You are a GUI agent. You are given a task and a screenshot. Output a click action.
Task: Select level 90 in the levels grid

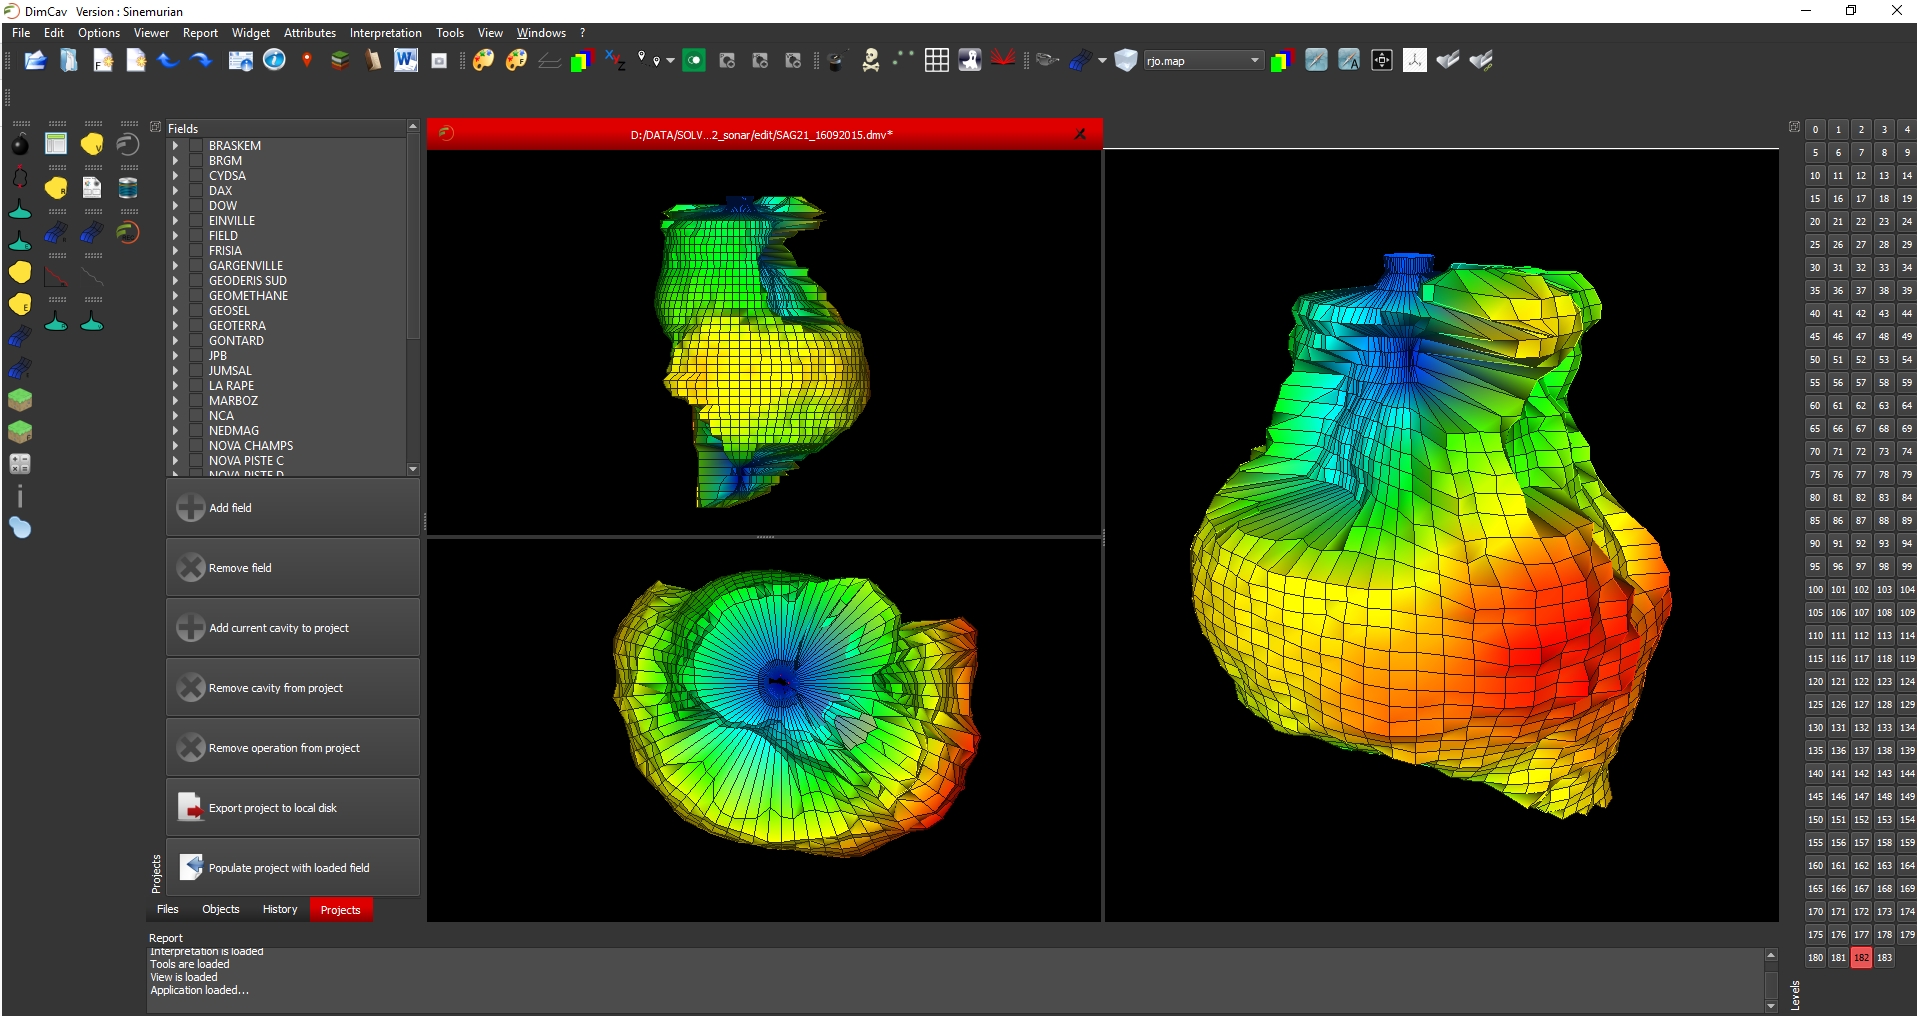1814,544
